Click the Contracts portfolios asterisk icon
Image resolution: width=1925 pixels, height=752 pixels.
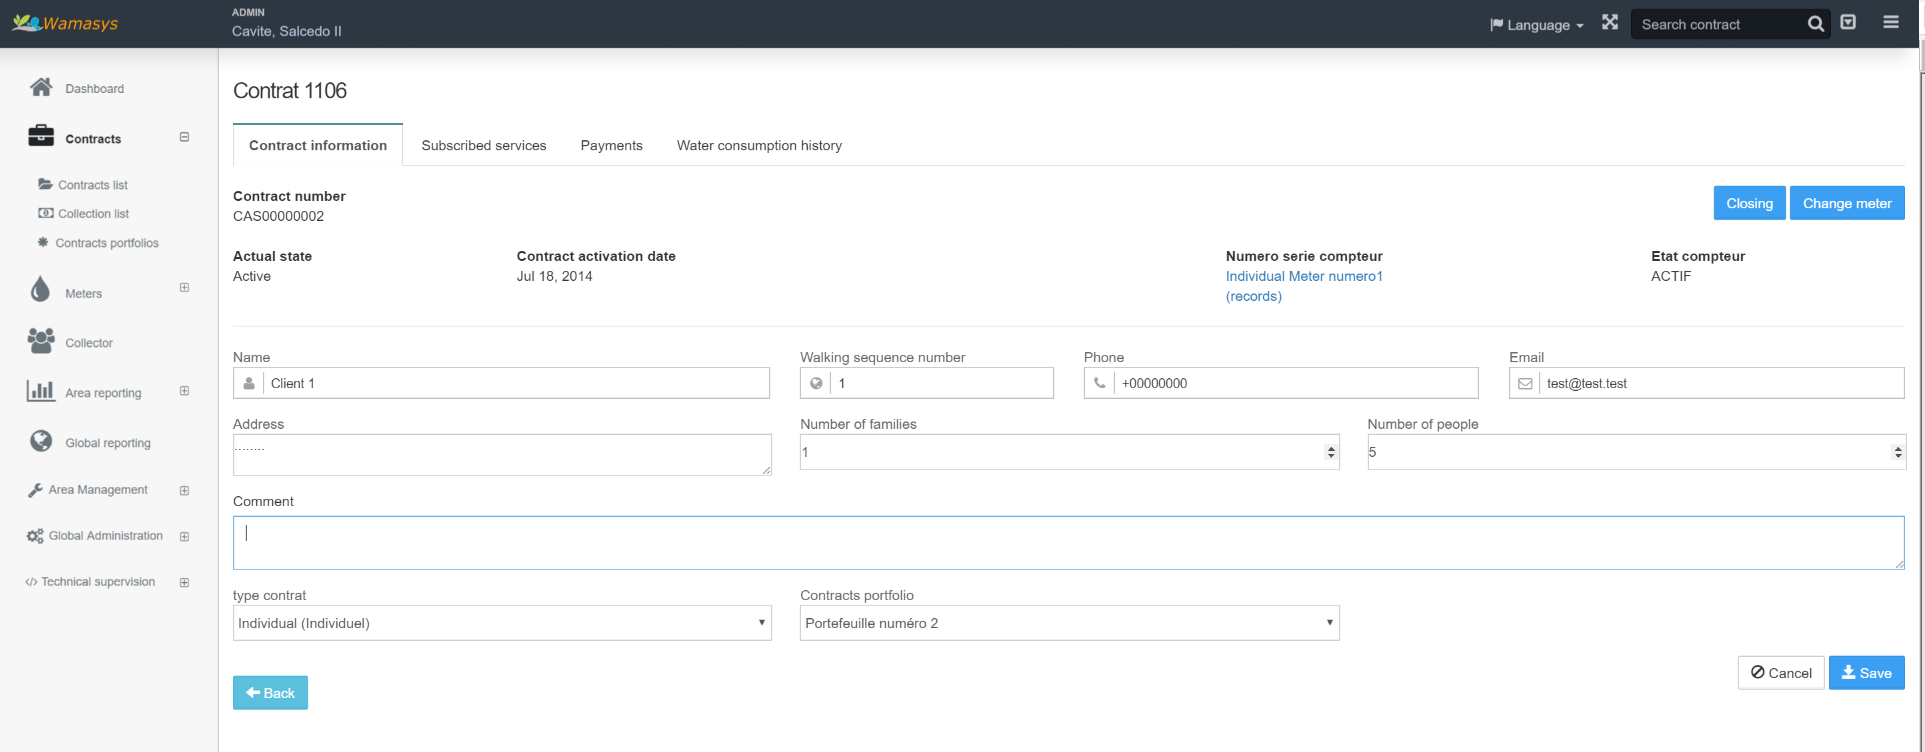(x=43, y=242)
